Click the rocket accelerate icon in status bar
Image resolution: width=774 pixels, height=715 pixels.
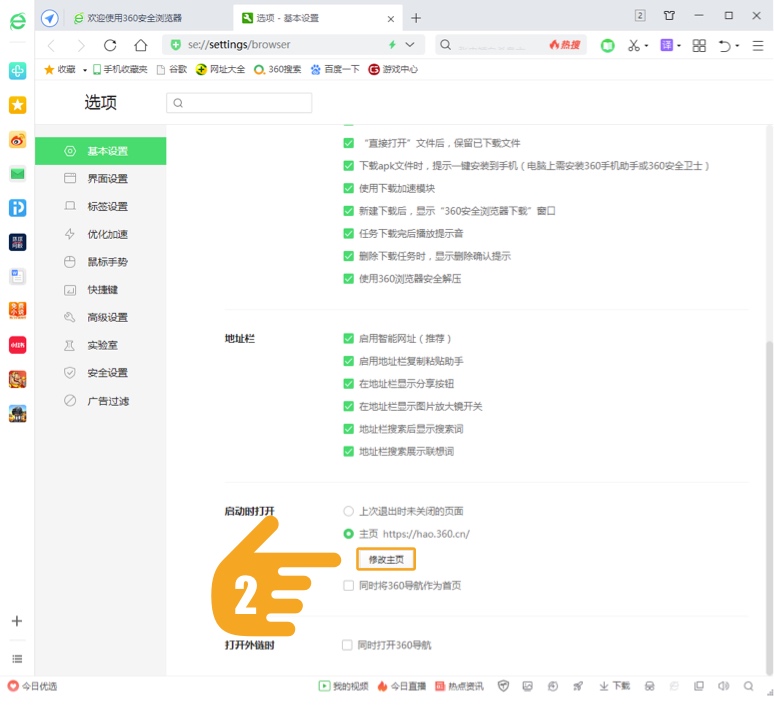pyautogui.click(x=578, y=686)
